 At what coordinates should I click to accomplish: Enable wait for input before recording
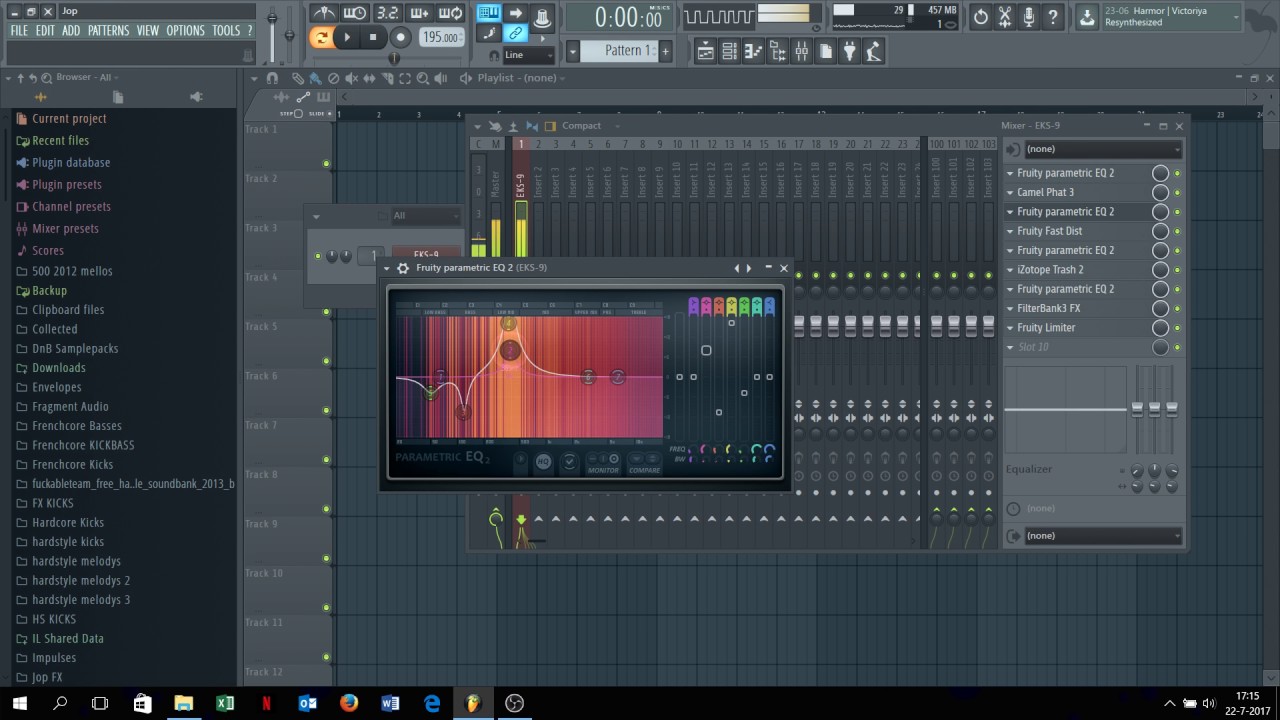pyautogui.click(x=355, y=14)
